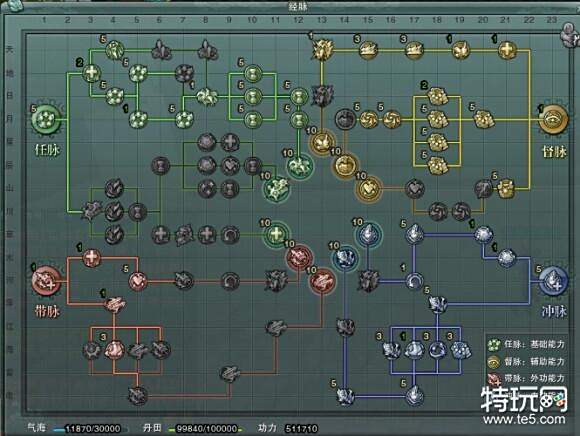Image resolution: width=580 pixels, height=436 pixels.
Task: Click the 气海 bar showing 11870/30000
Action: pos(92,429)
